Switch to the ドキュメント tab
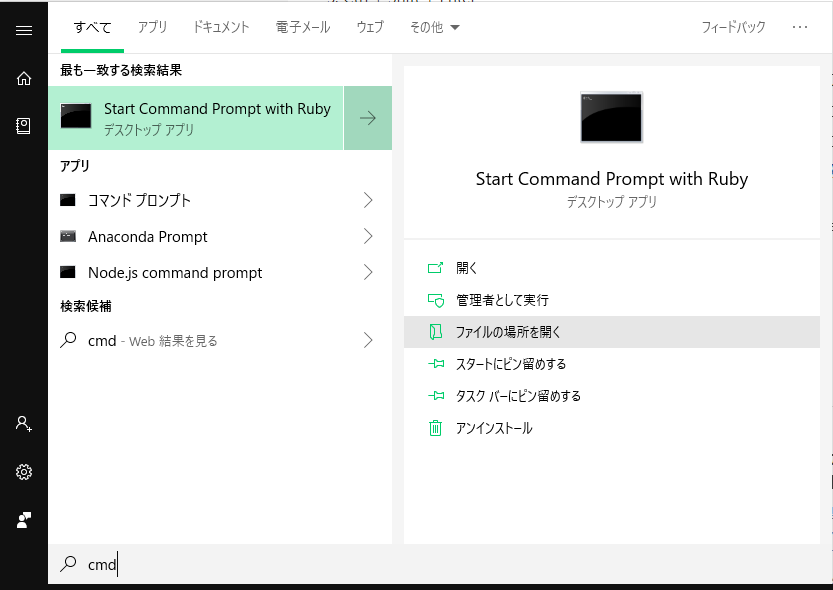 pyautogui.click(x=221, y=27)
